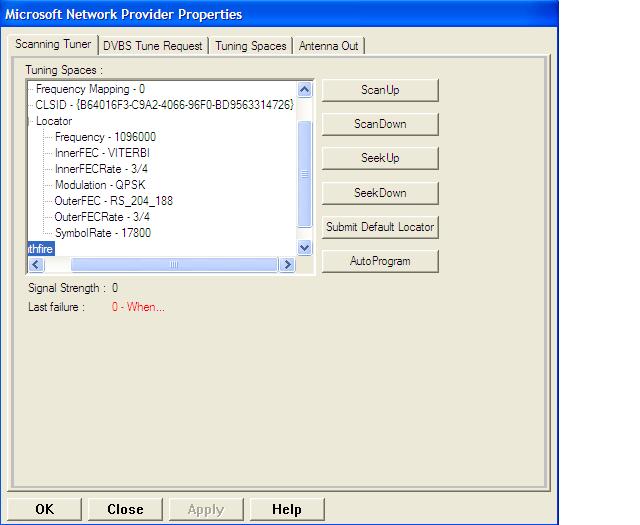Image resolution: width=640 pixels, height=525 pixels.
Task: Collapse the Locator tree node
Action: coord(29,121)
